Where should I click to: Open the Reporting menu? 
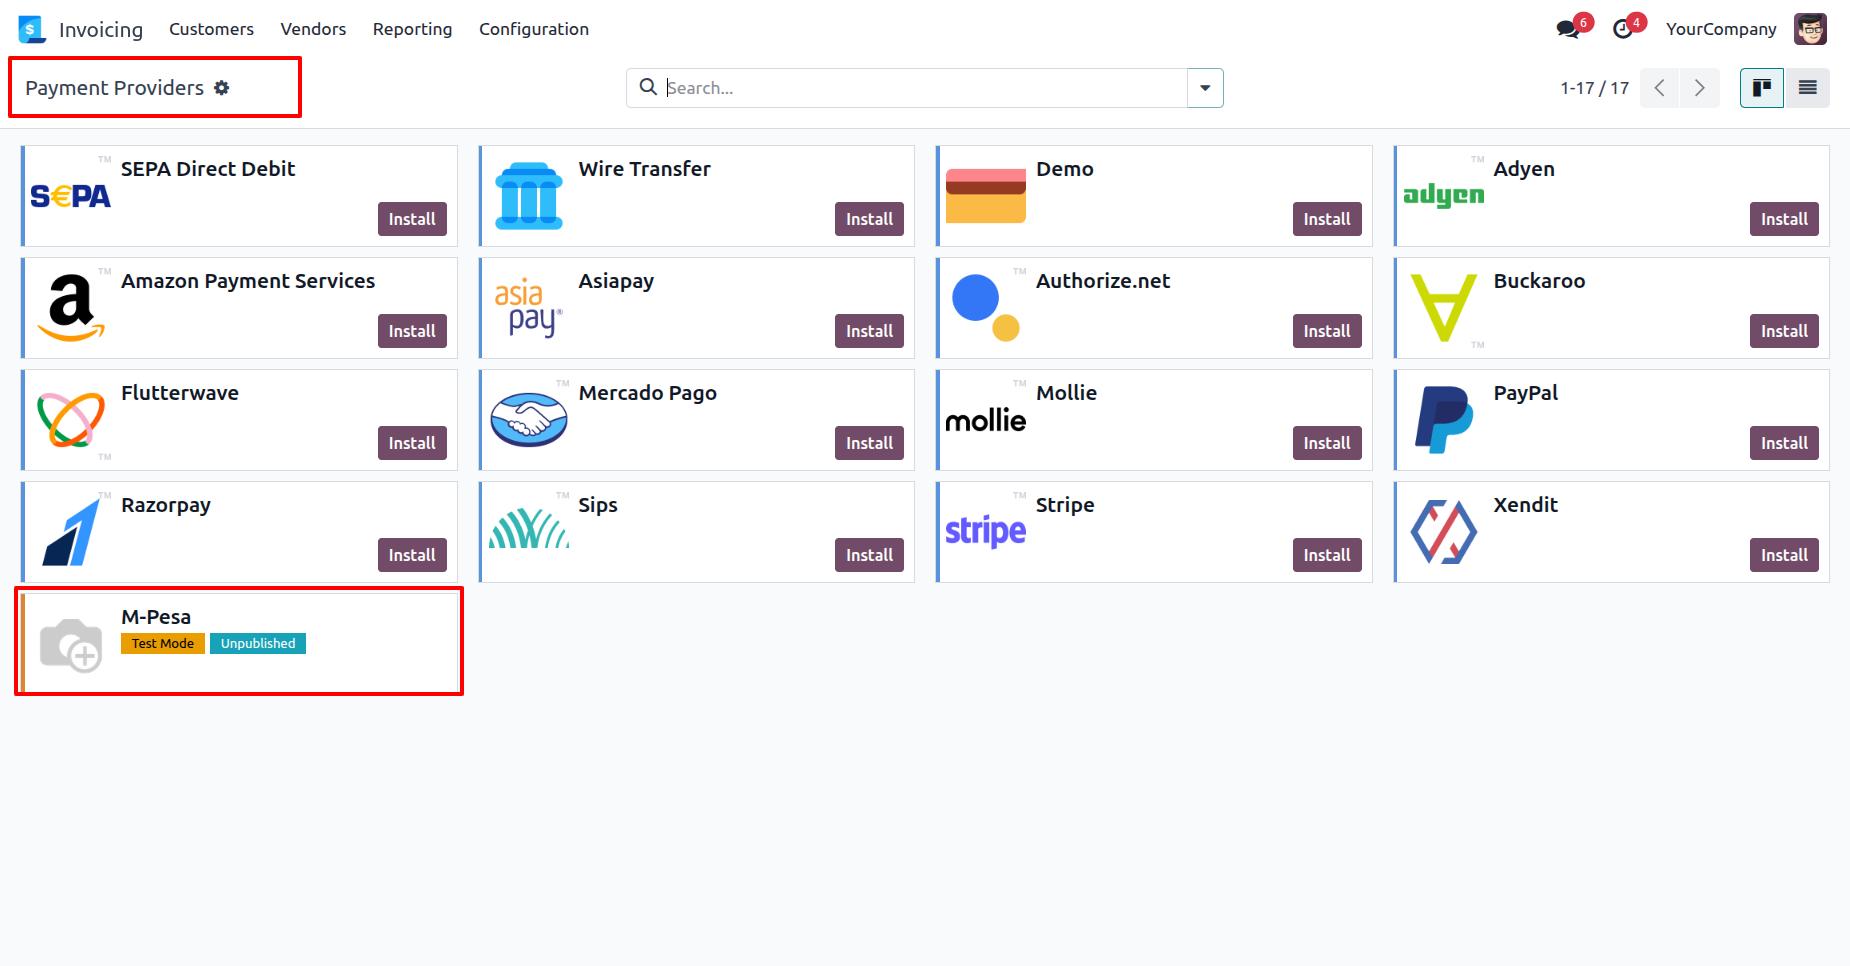click(x=412, y=29)
